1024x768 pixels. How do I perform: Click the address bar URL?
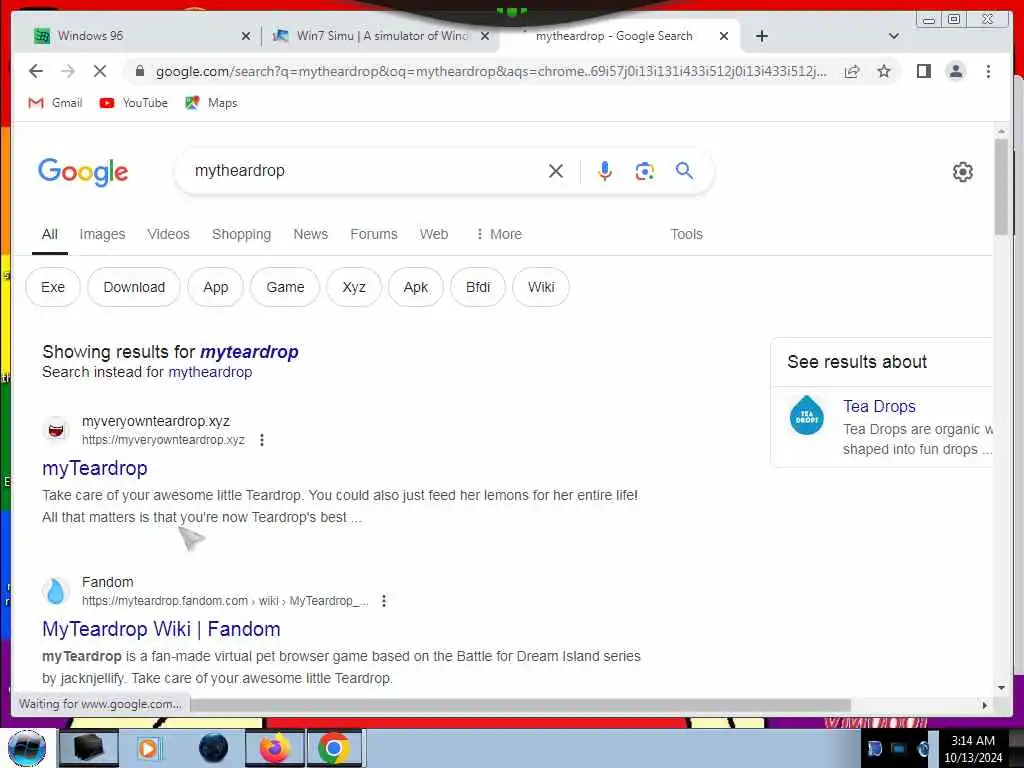(491, 71)
